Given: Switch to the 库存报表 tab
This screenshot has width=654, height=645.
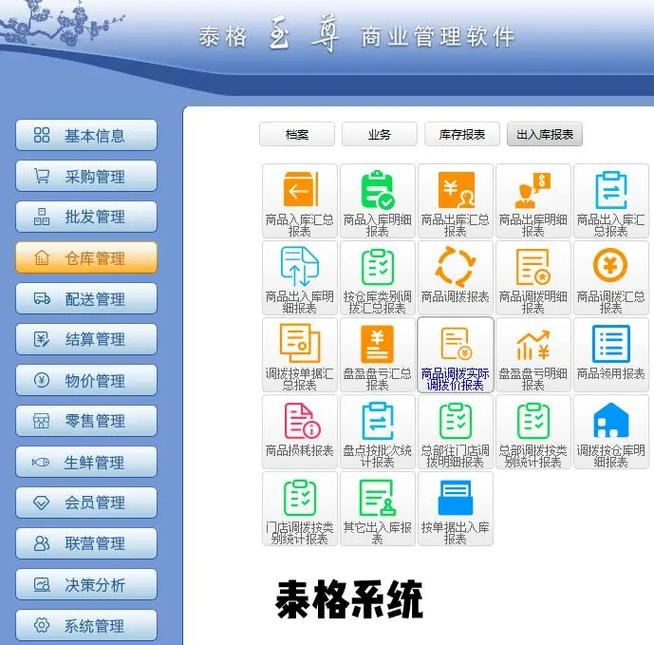Looking at the screenshot, I should pos(462,134).
